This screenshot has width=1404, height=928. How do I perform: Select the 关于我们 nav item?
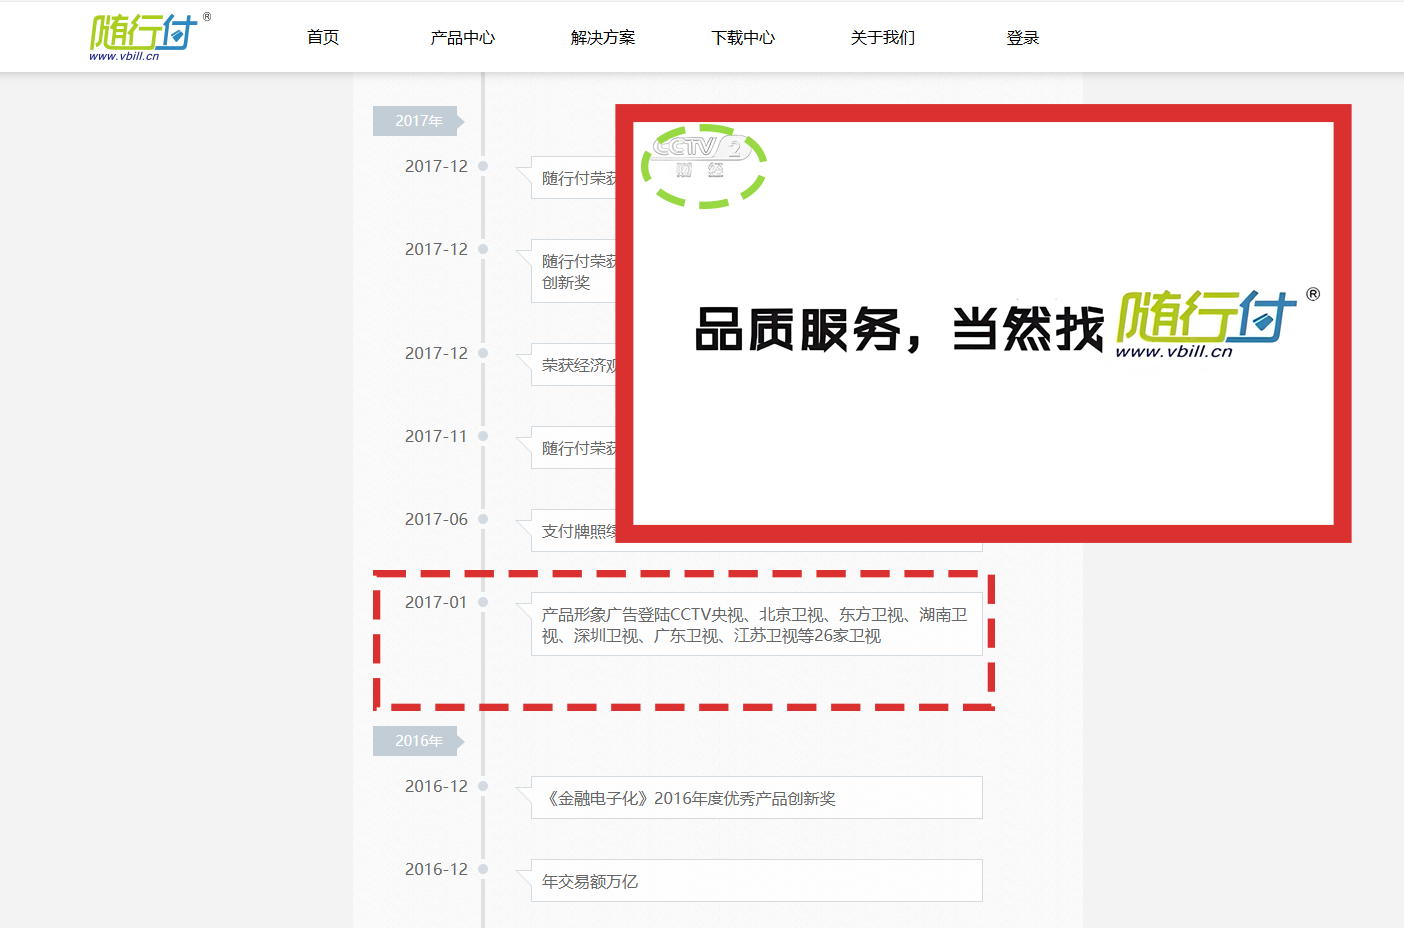pos(883,38)
